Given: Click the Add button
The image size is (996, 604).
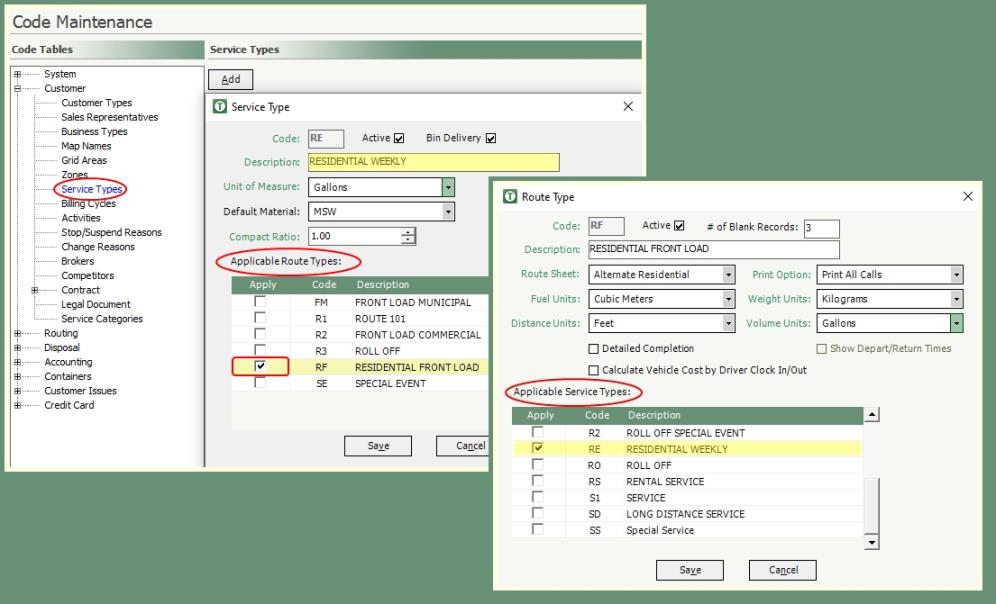Looking at the screenshot, I should (x=230, y=80).
